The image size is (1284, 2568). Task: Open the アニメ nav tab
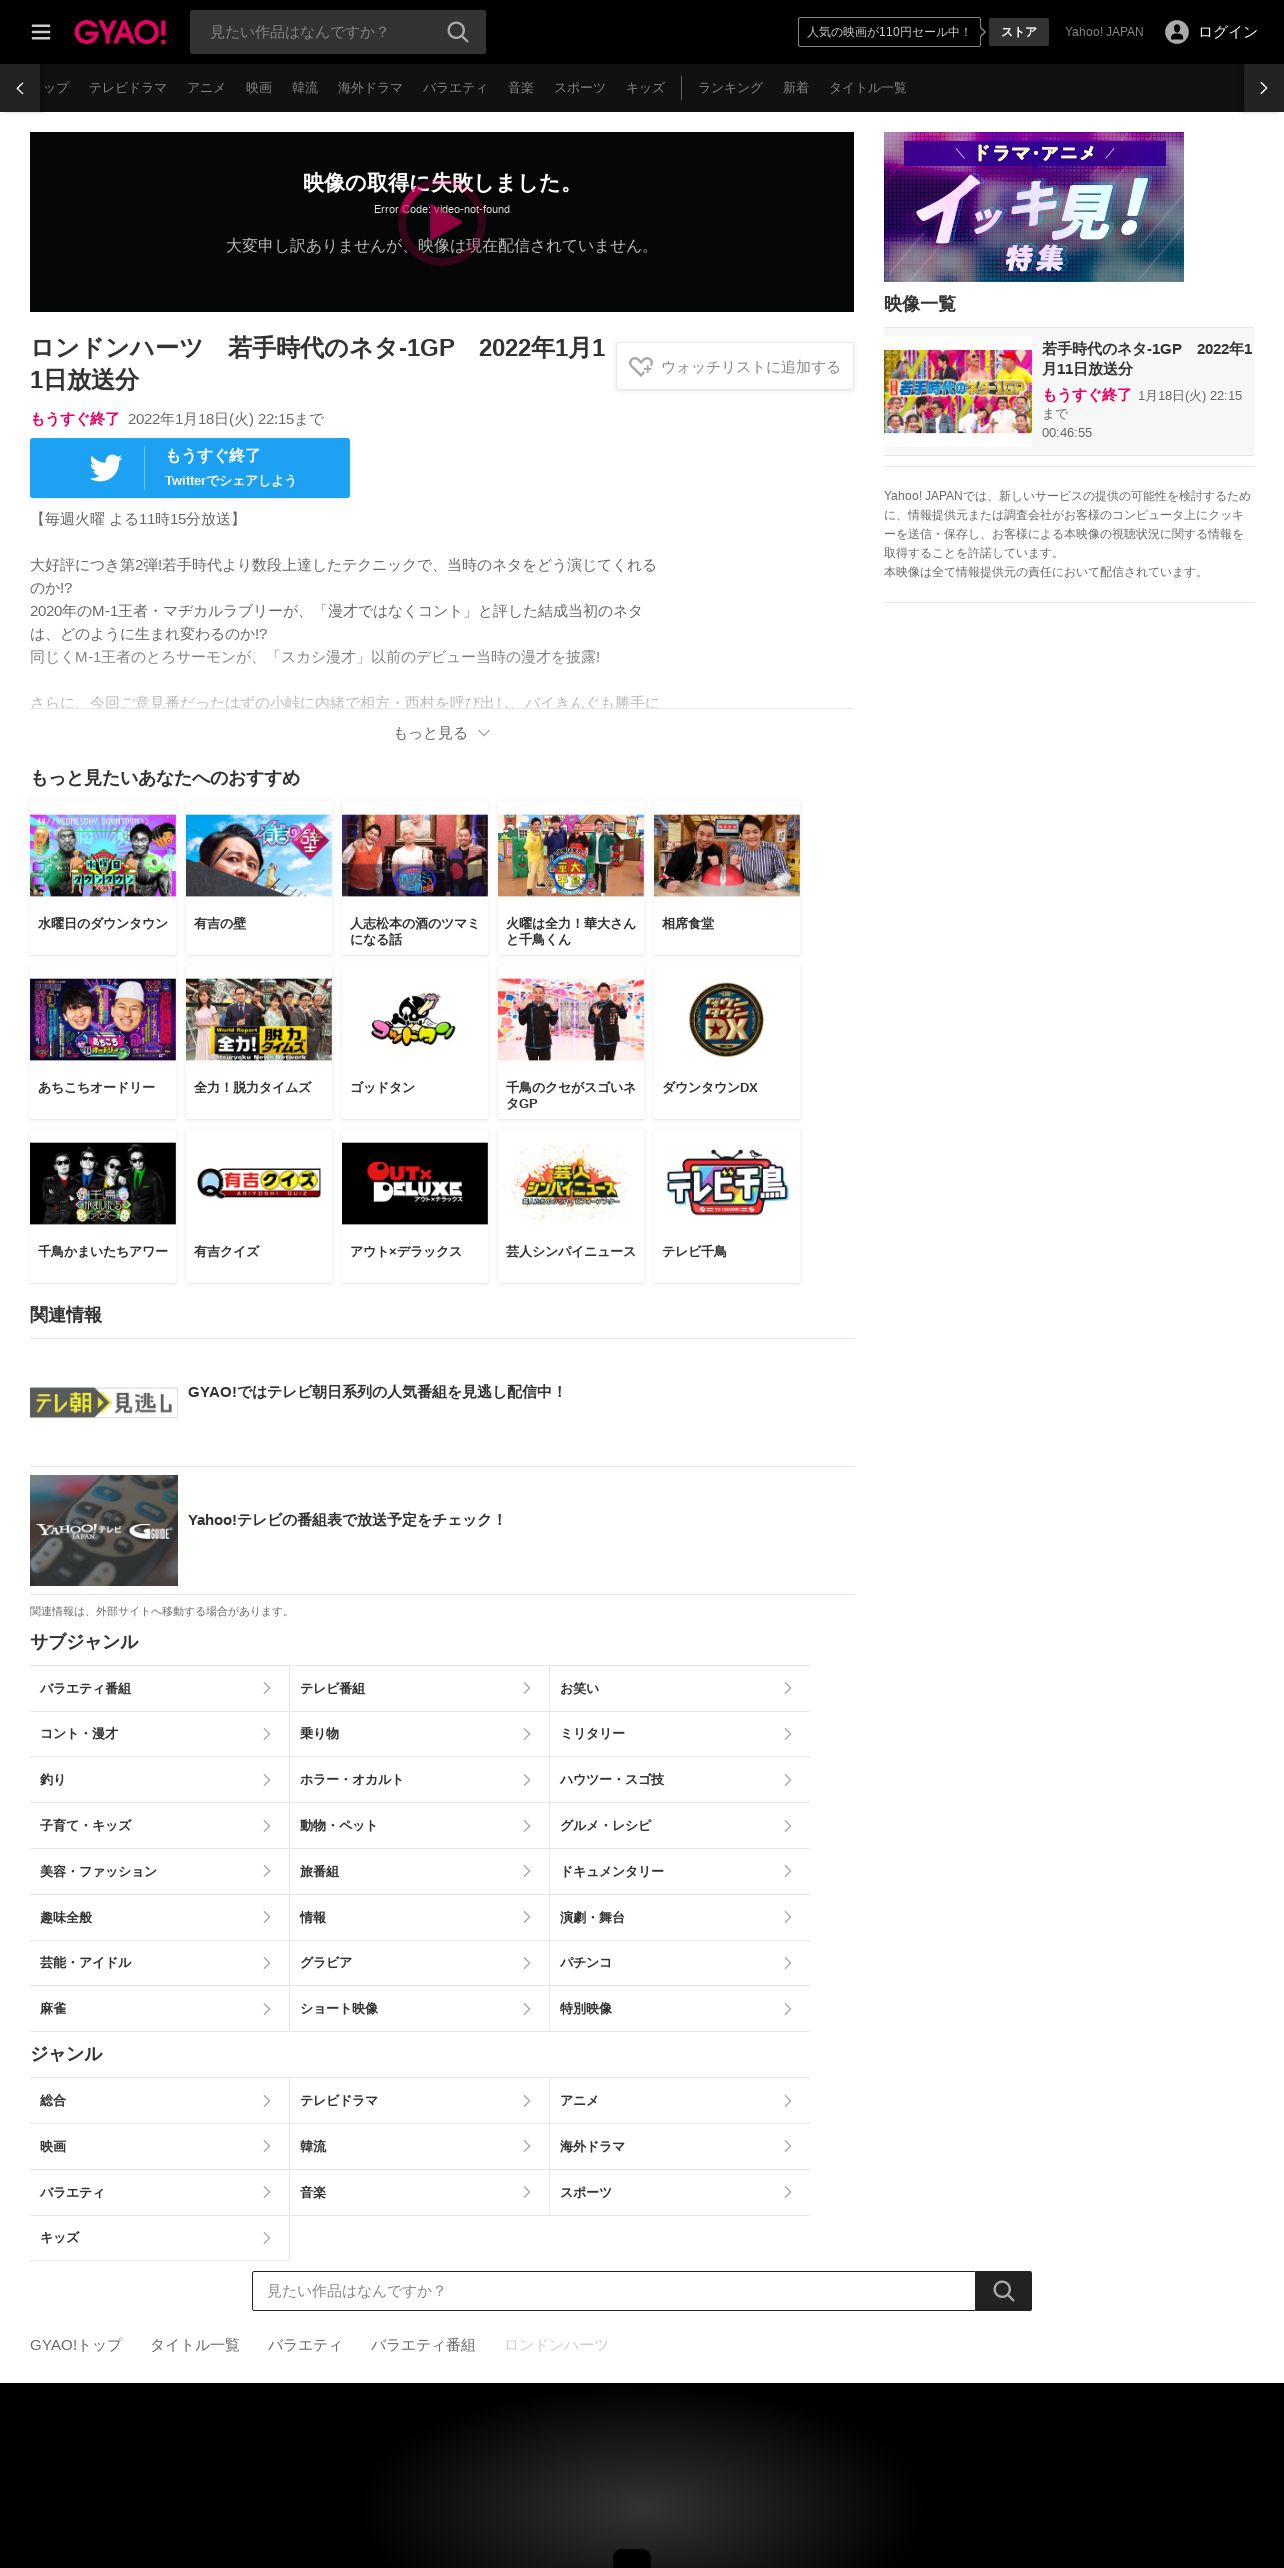click(206, 88)
